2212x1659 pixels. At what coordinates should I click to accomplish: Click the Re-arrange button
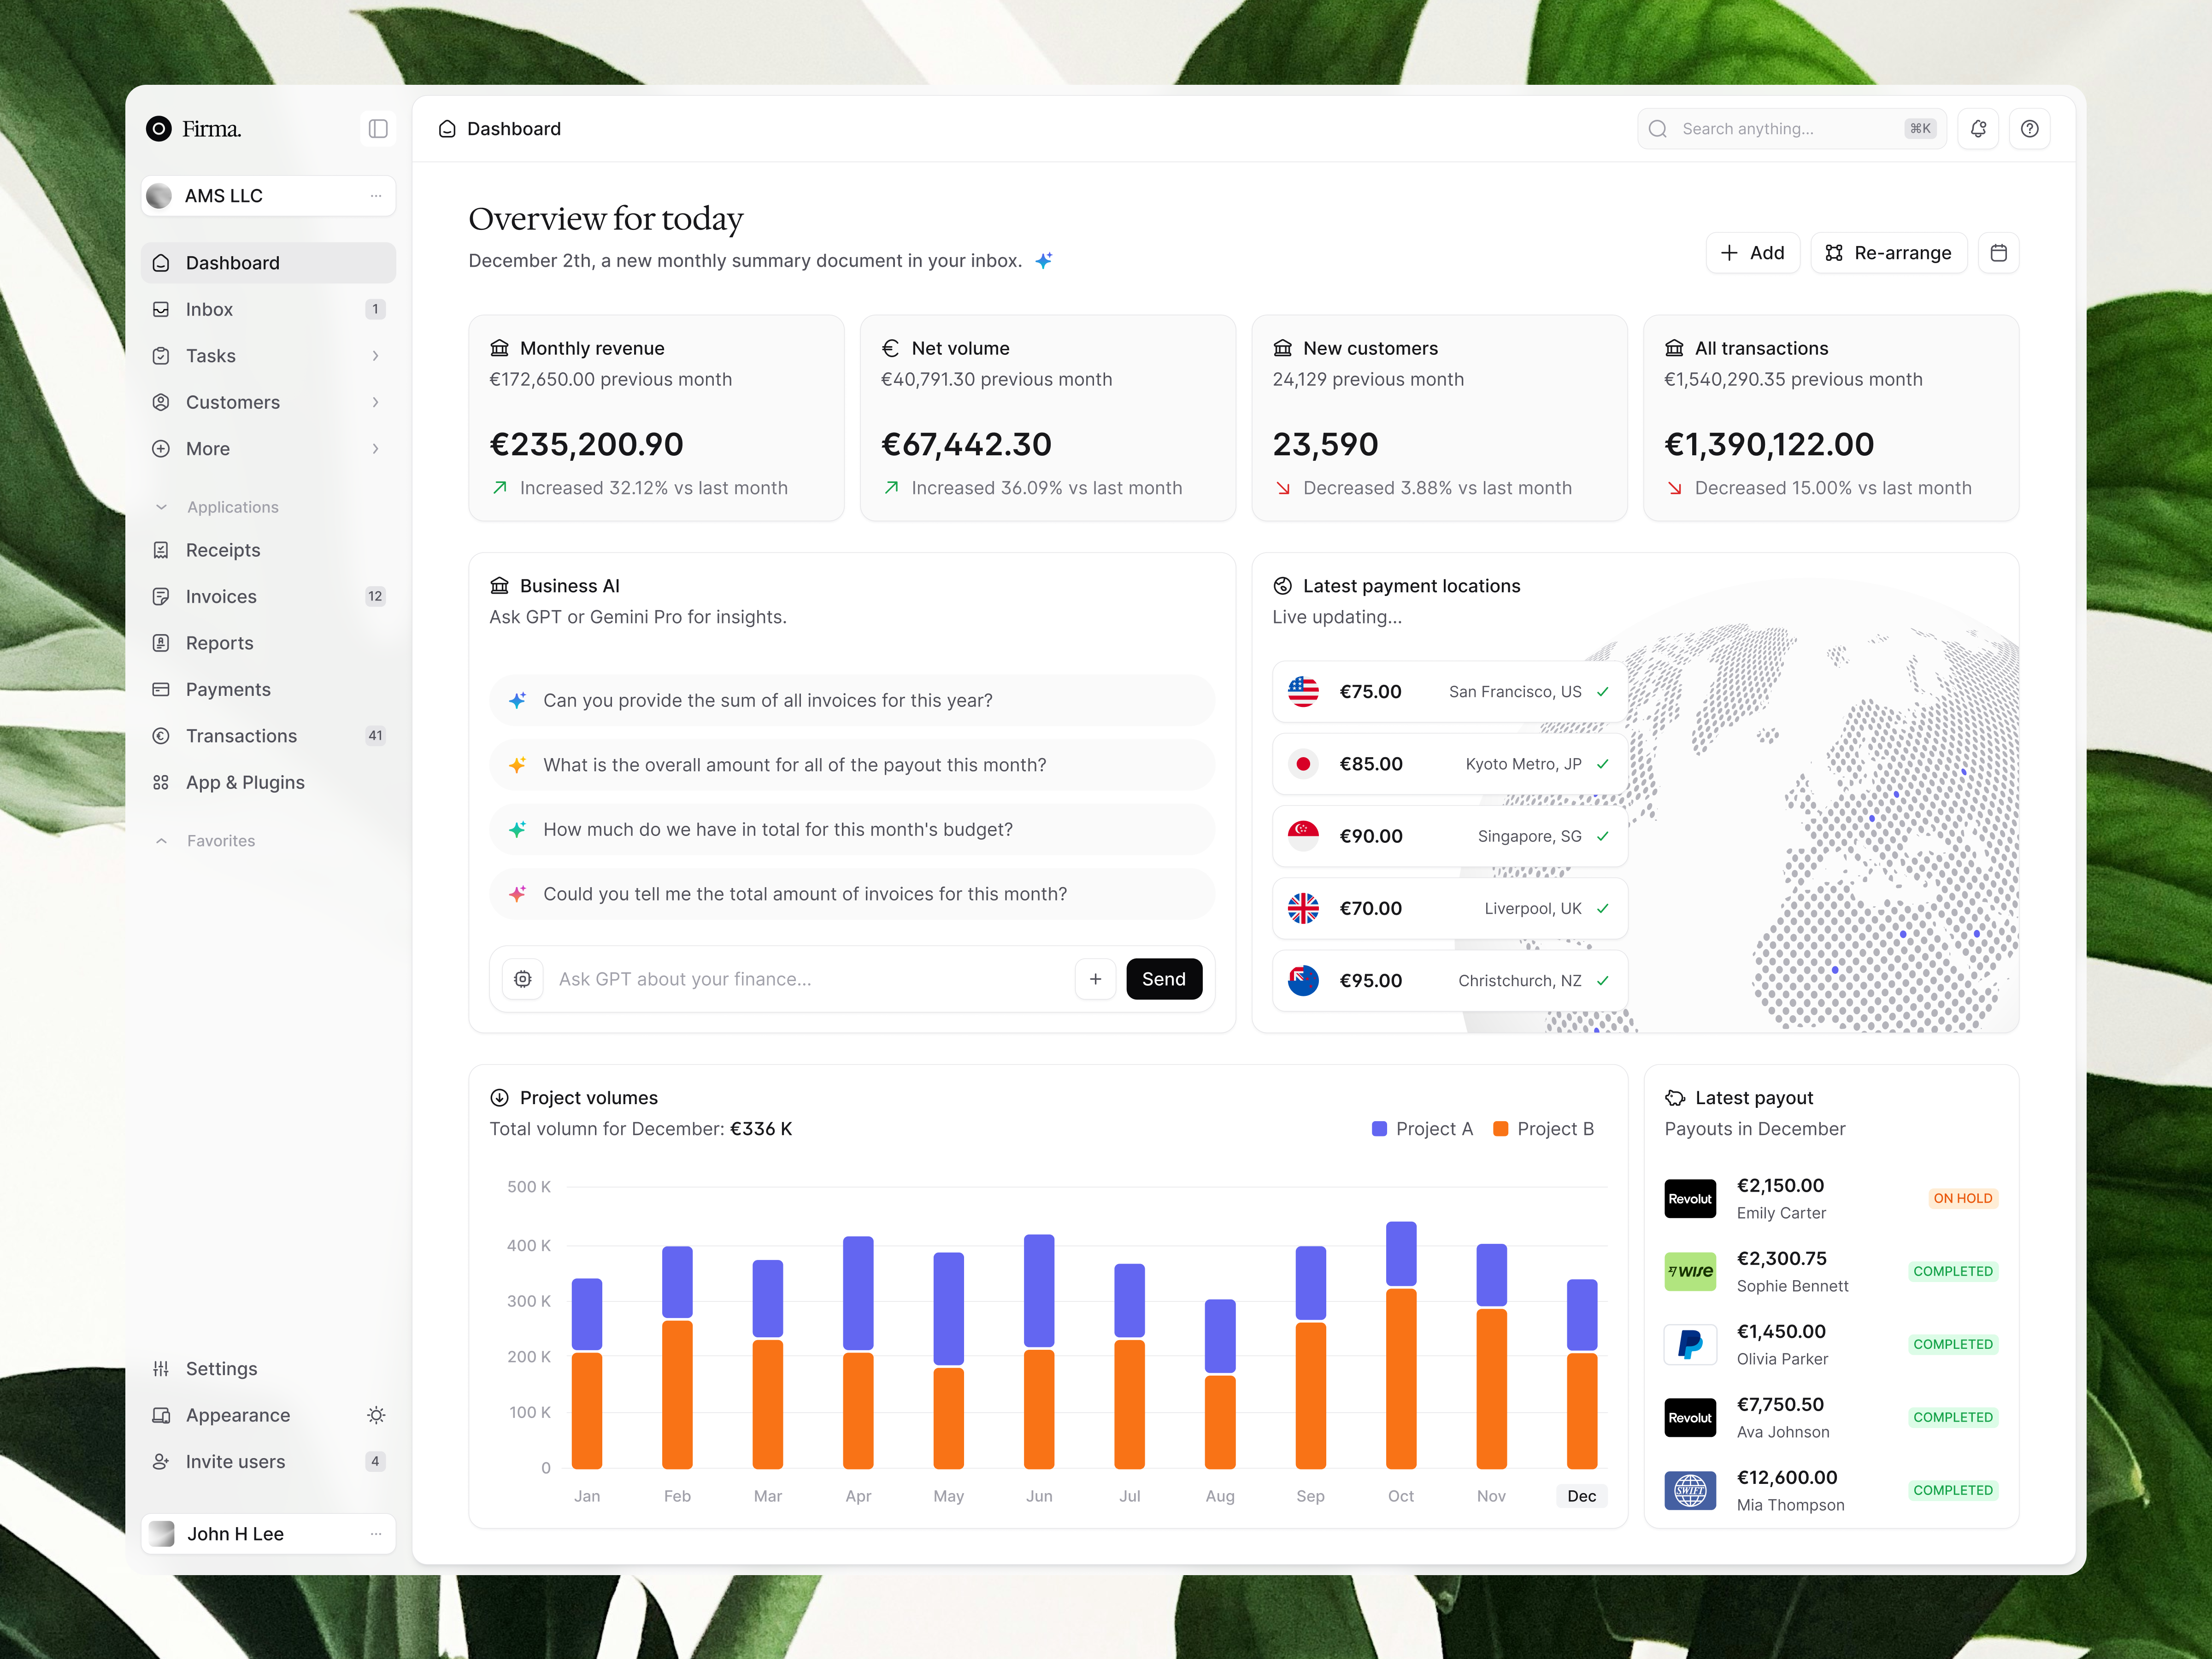[1889, 253]
